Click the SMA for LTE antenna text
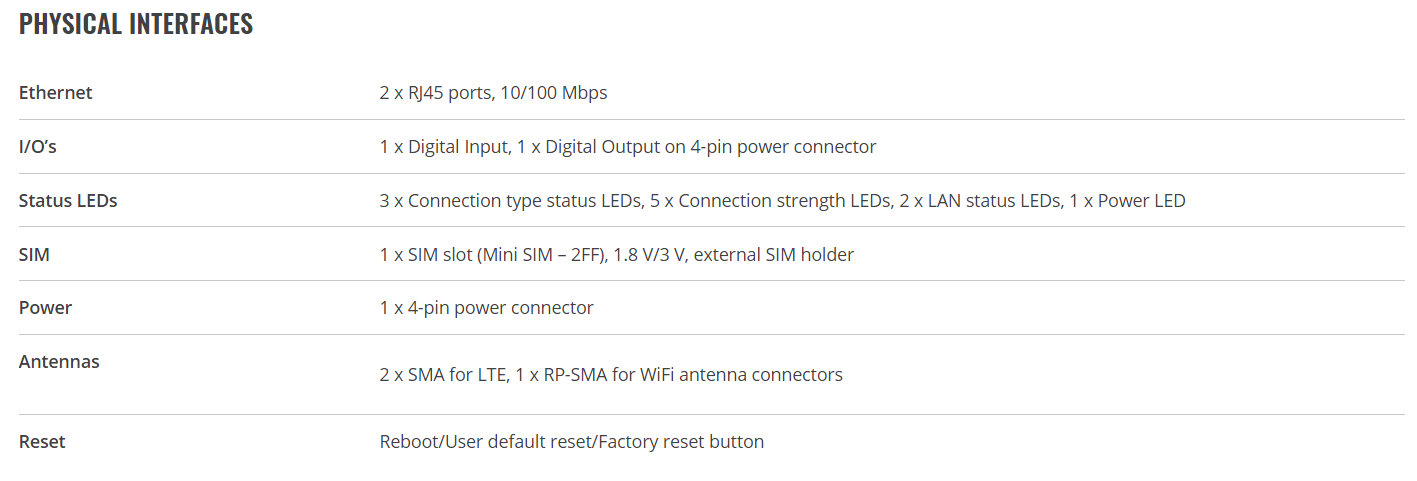This screenshot has height=481, width=1417. click(x=444, y=375)
